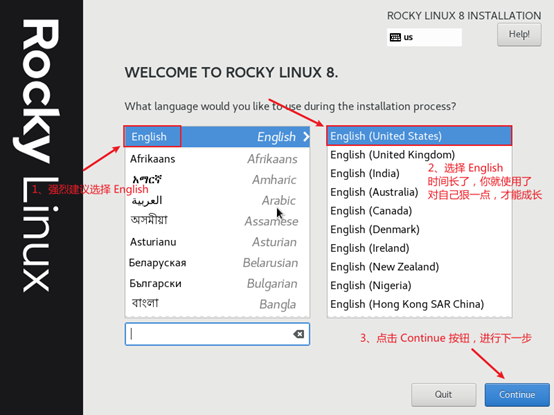Choose English (Australia) locale
The width and height of the screenshot is (554, 415).
pyautogui.click(x=419, y=192)
